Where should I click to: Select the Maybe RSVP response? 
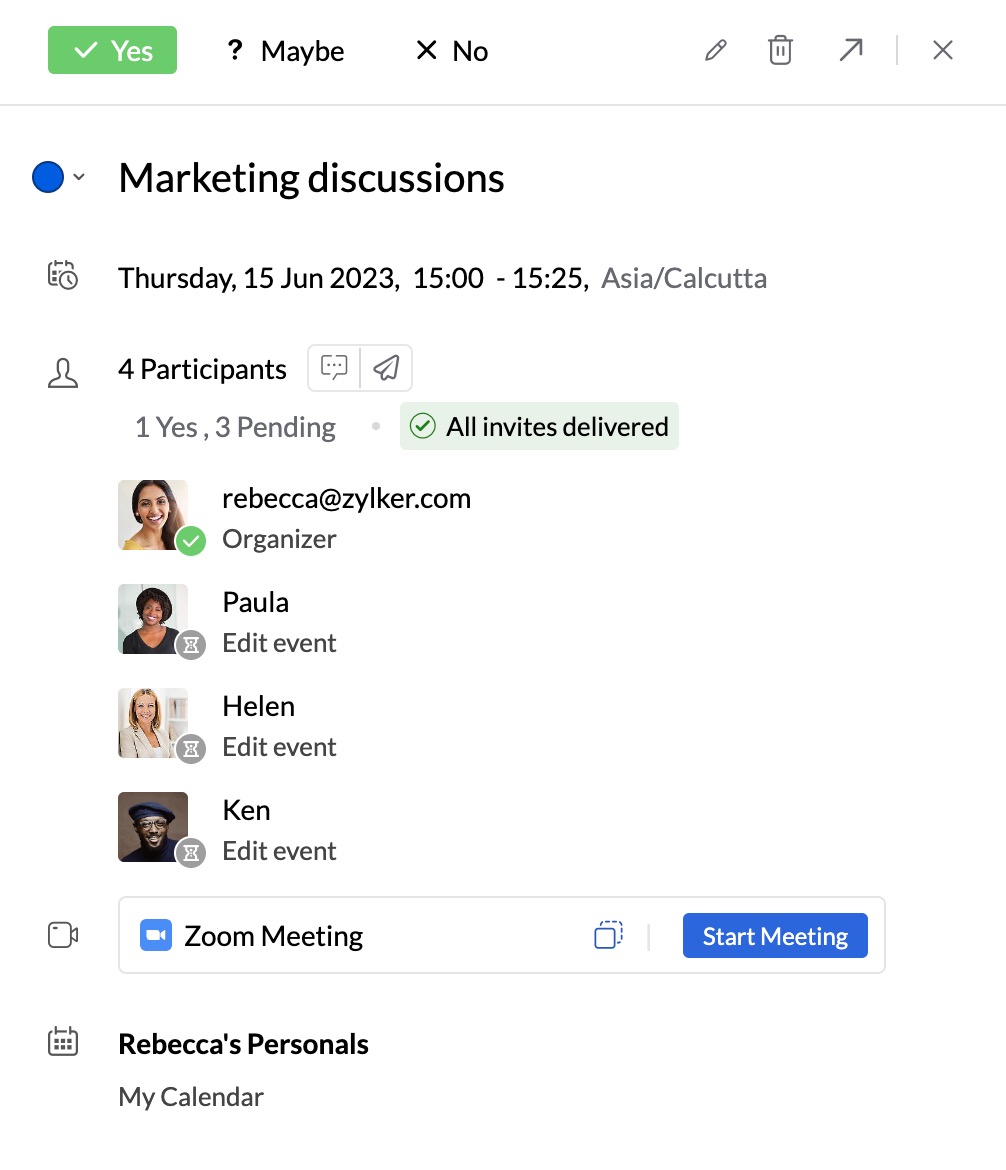pos(285,51)
